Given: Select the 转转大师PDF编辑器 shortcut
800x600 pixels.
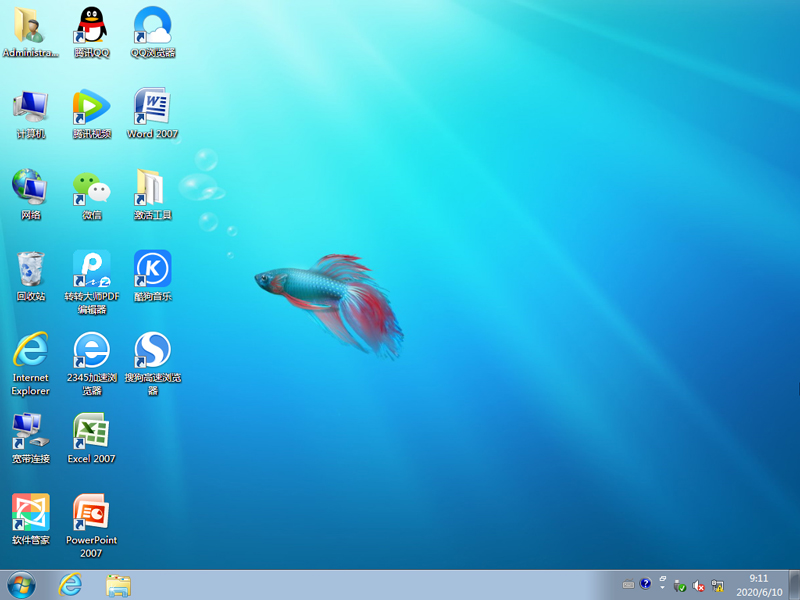Looking at the screenshot, I should click(92, 269).
